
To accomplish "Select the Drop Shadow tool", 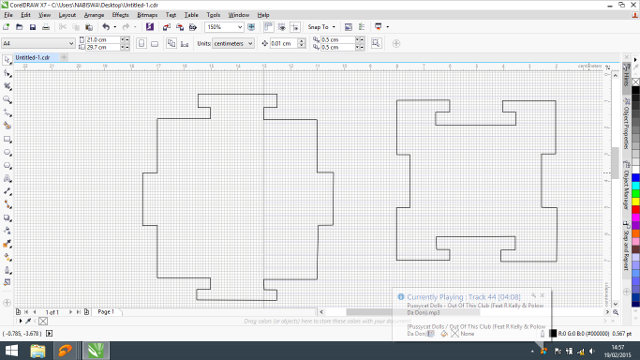I will [7, 218].
